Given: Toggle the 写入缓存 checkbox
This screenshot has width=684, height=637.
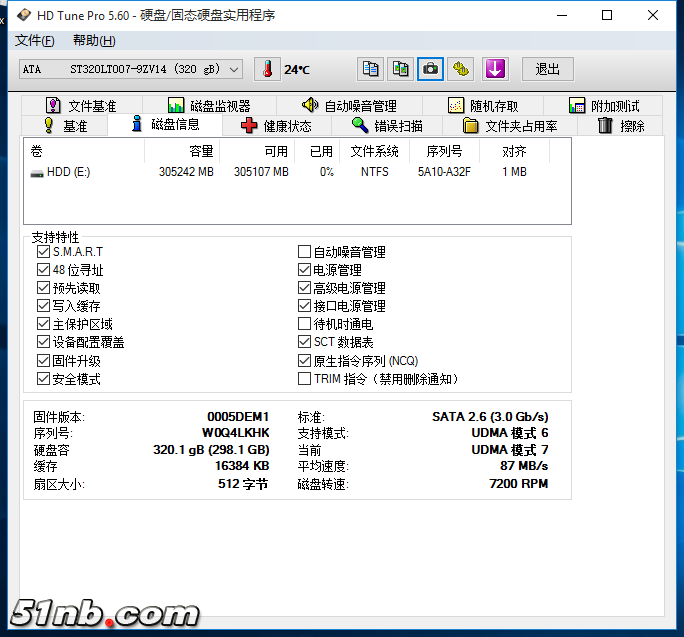Looking at the screenshot, I should [43, 306].
